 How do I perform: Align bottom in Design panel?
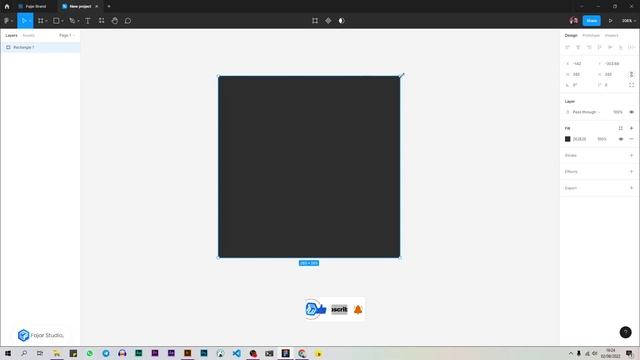620,47
